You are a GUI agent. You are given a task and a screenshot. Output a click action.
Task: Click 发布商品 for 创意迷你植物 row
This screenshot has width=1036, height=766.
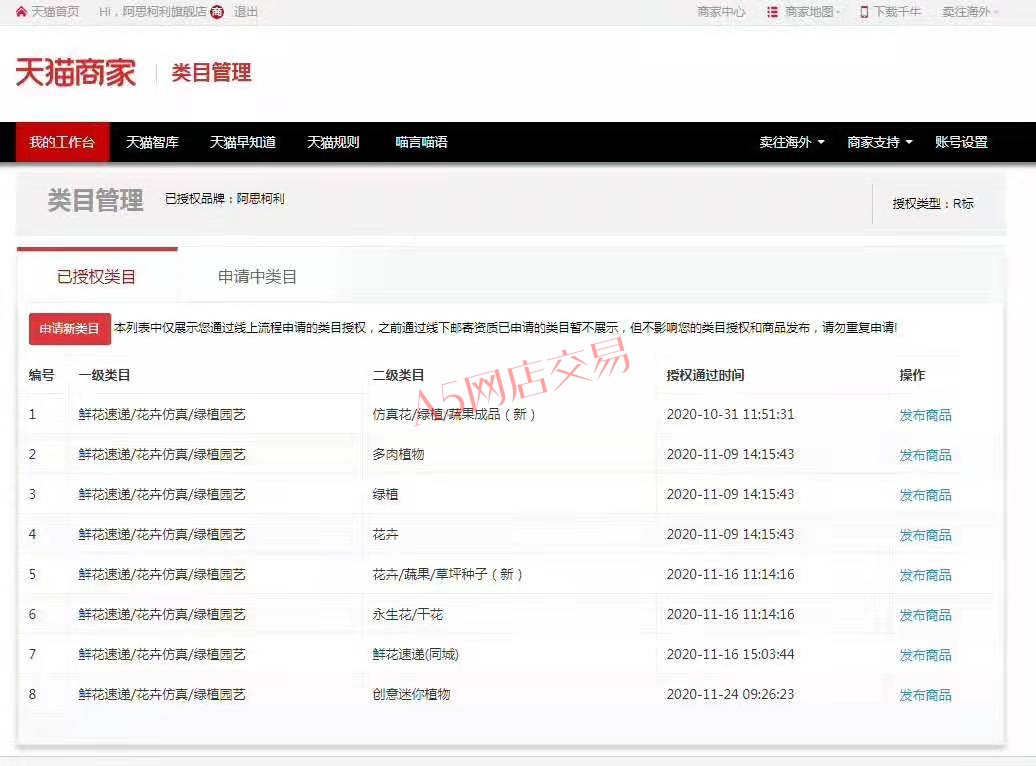coord(925,695)
